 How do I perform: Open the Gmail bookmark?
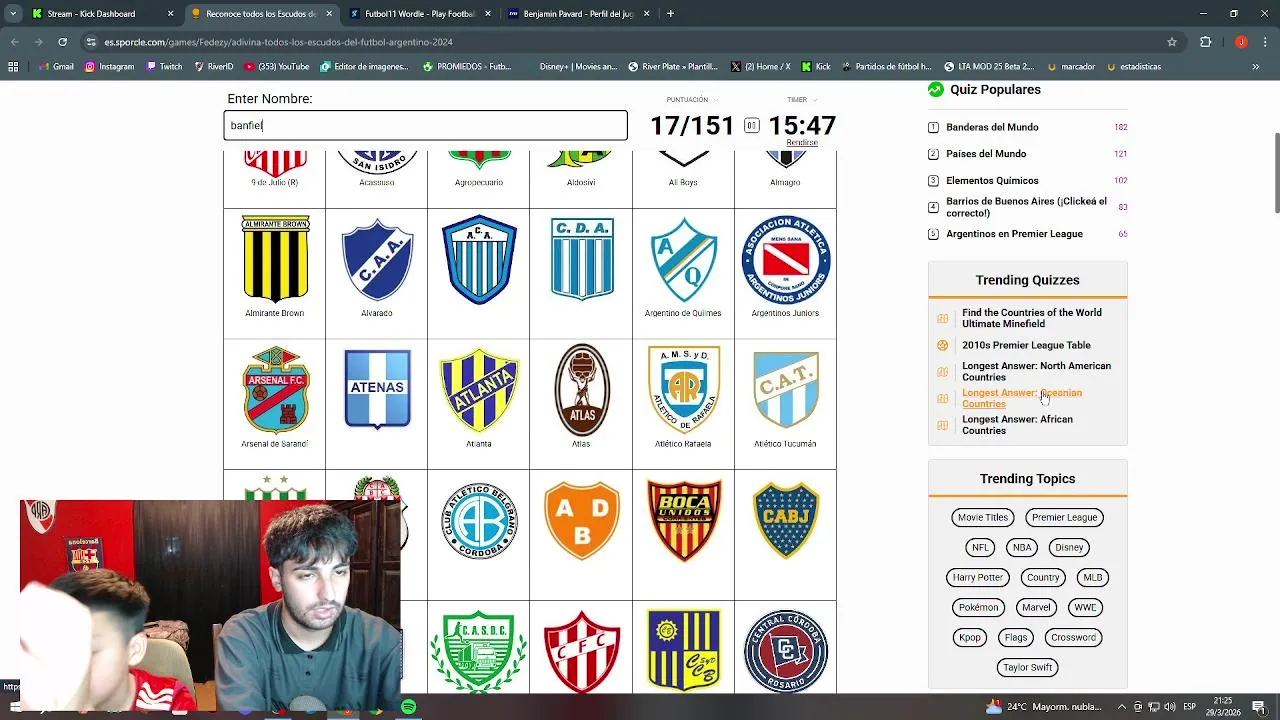pyautogui.click(x=55, y=67)
